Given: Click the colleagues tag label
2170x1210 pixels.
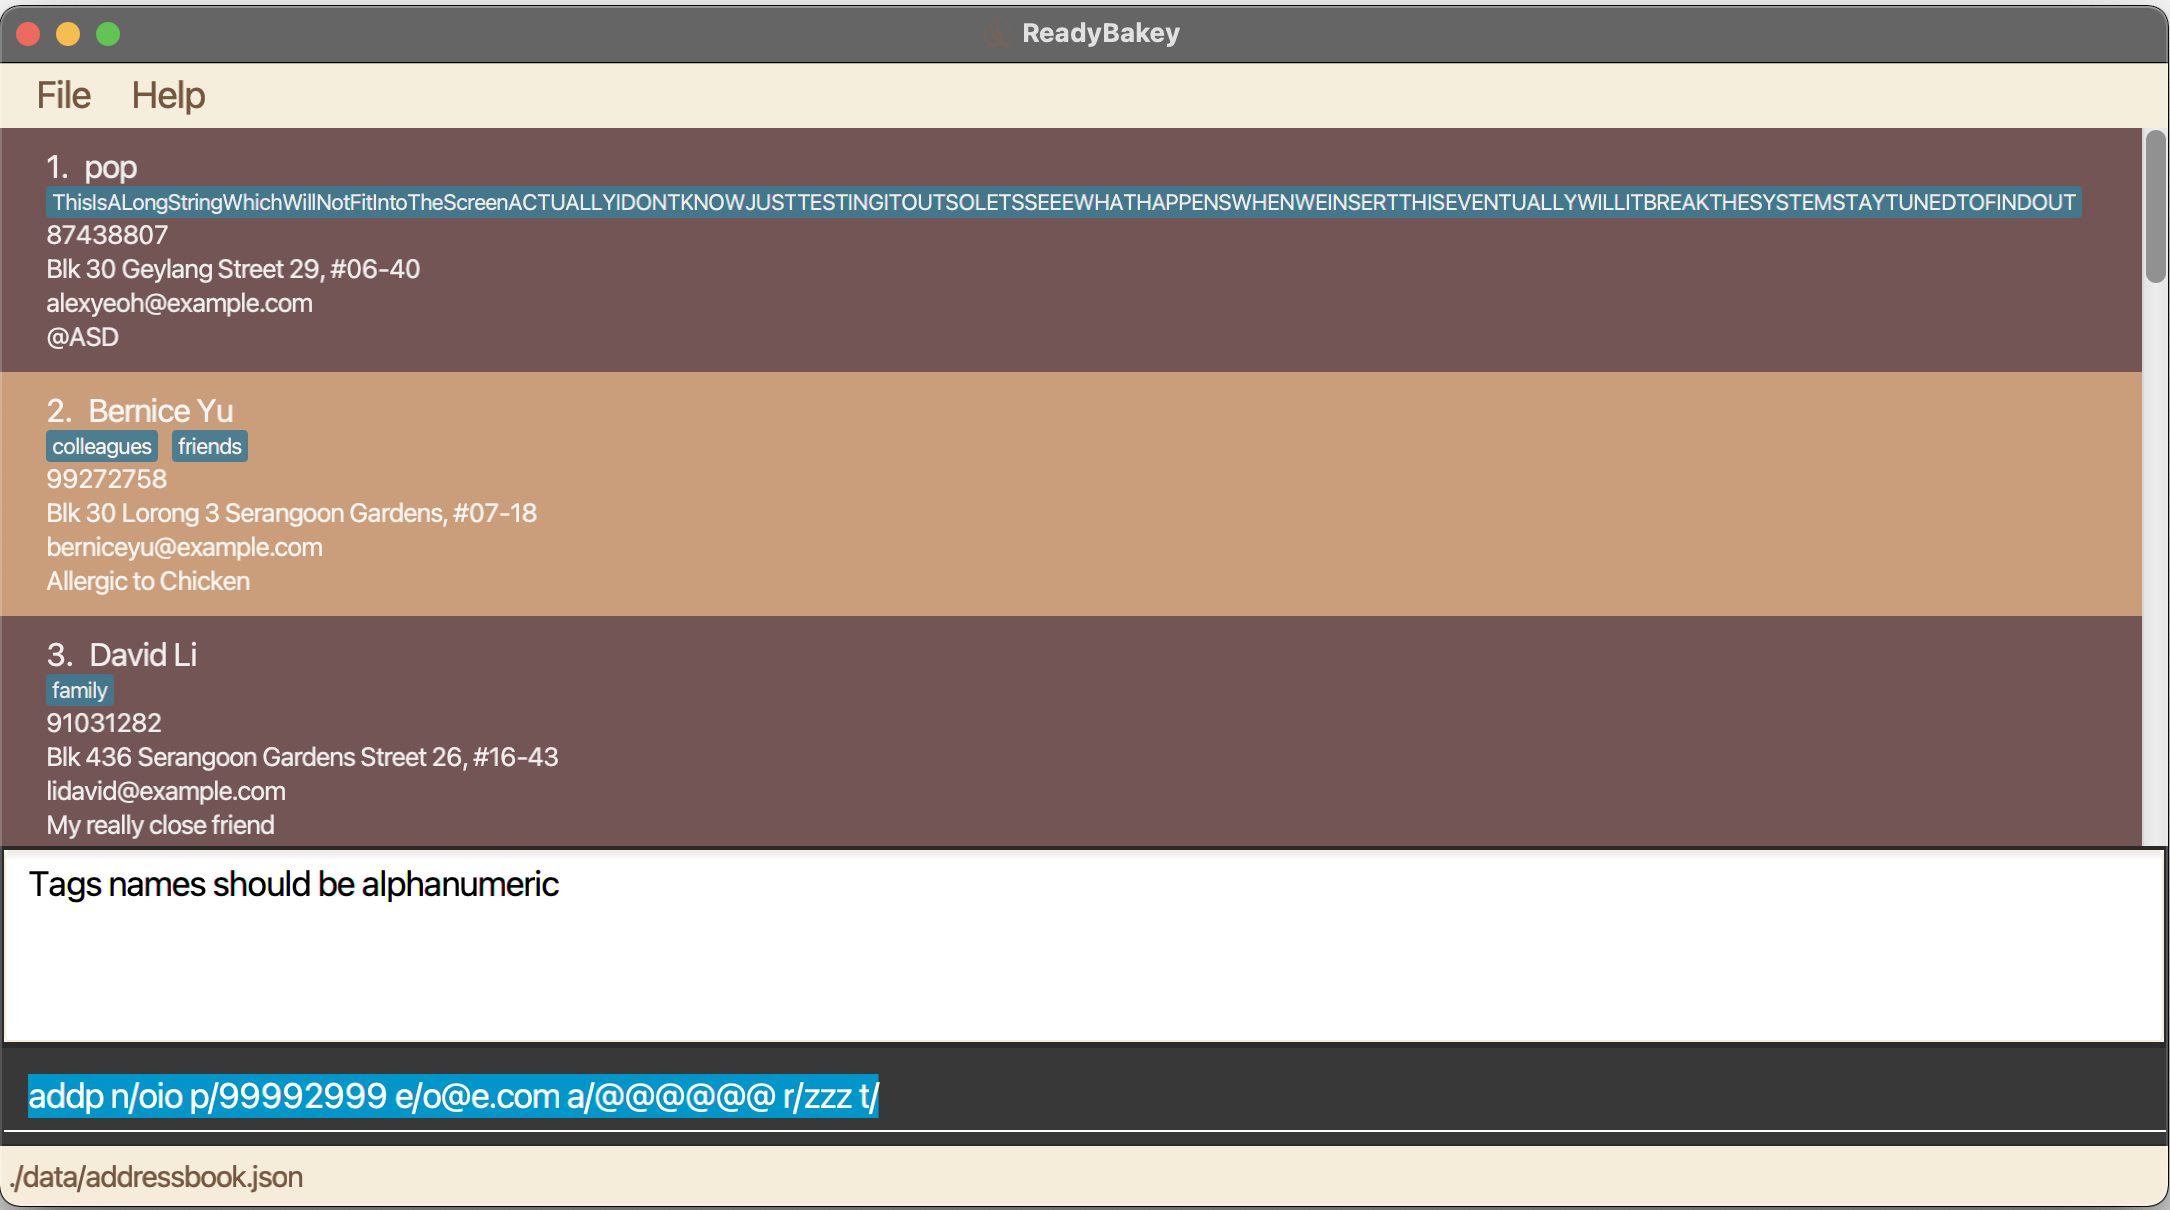Looking at the screenshot, I should 101,446.
